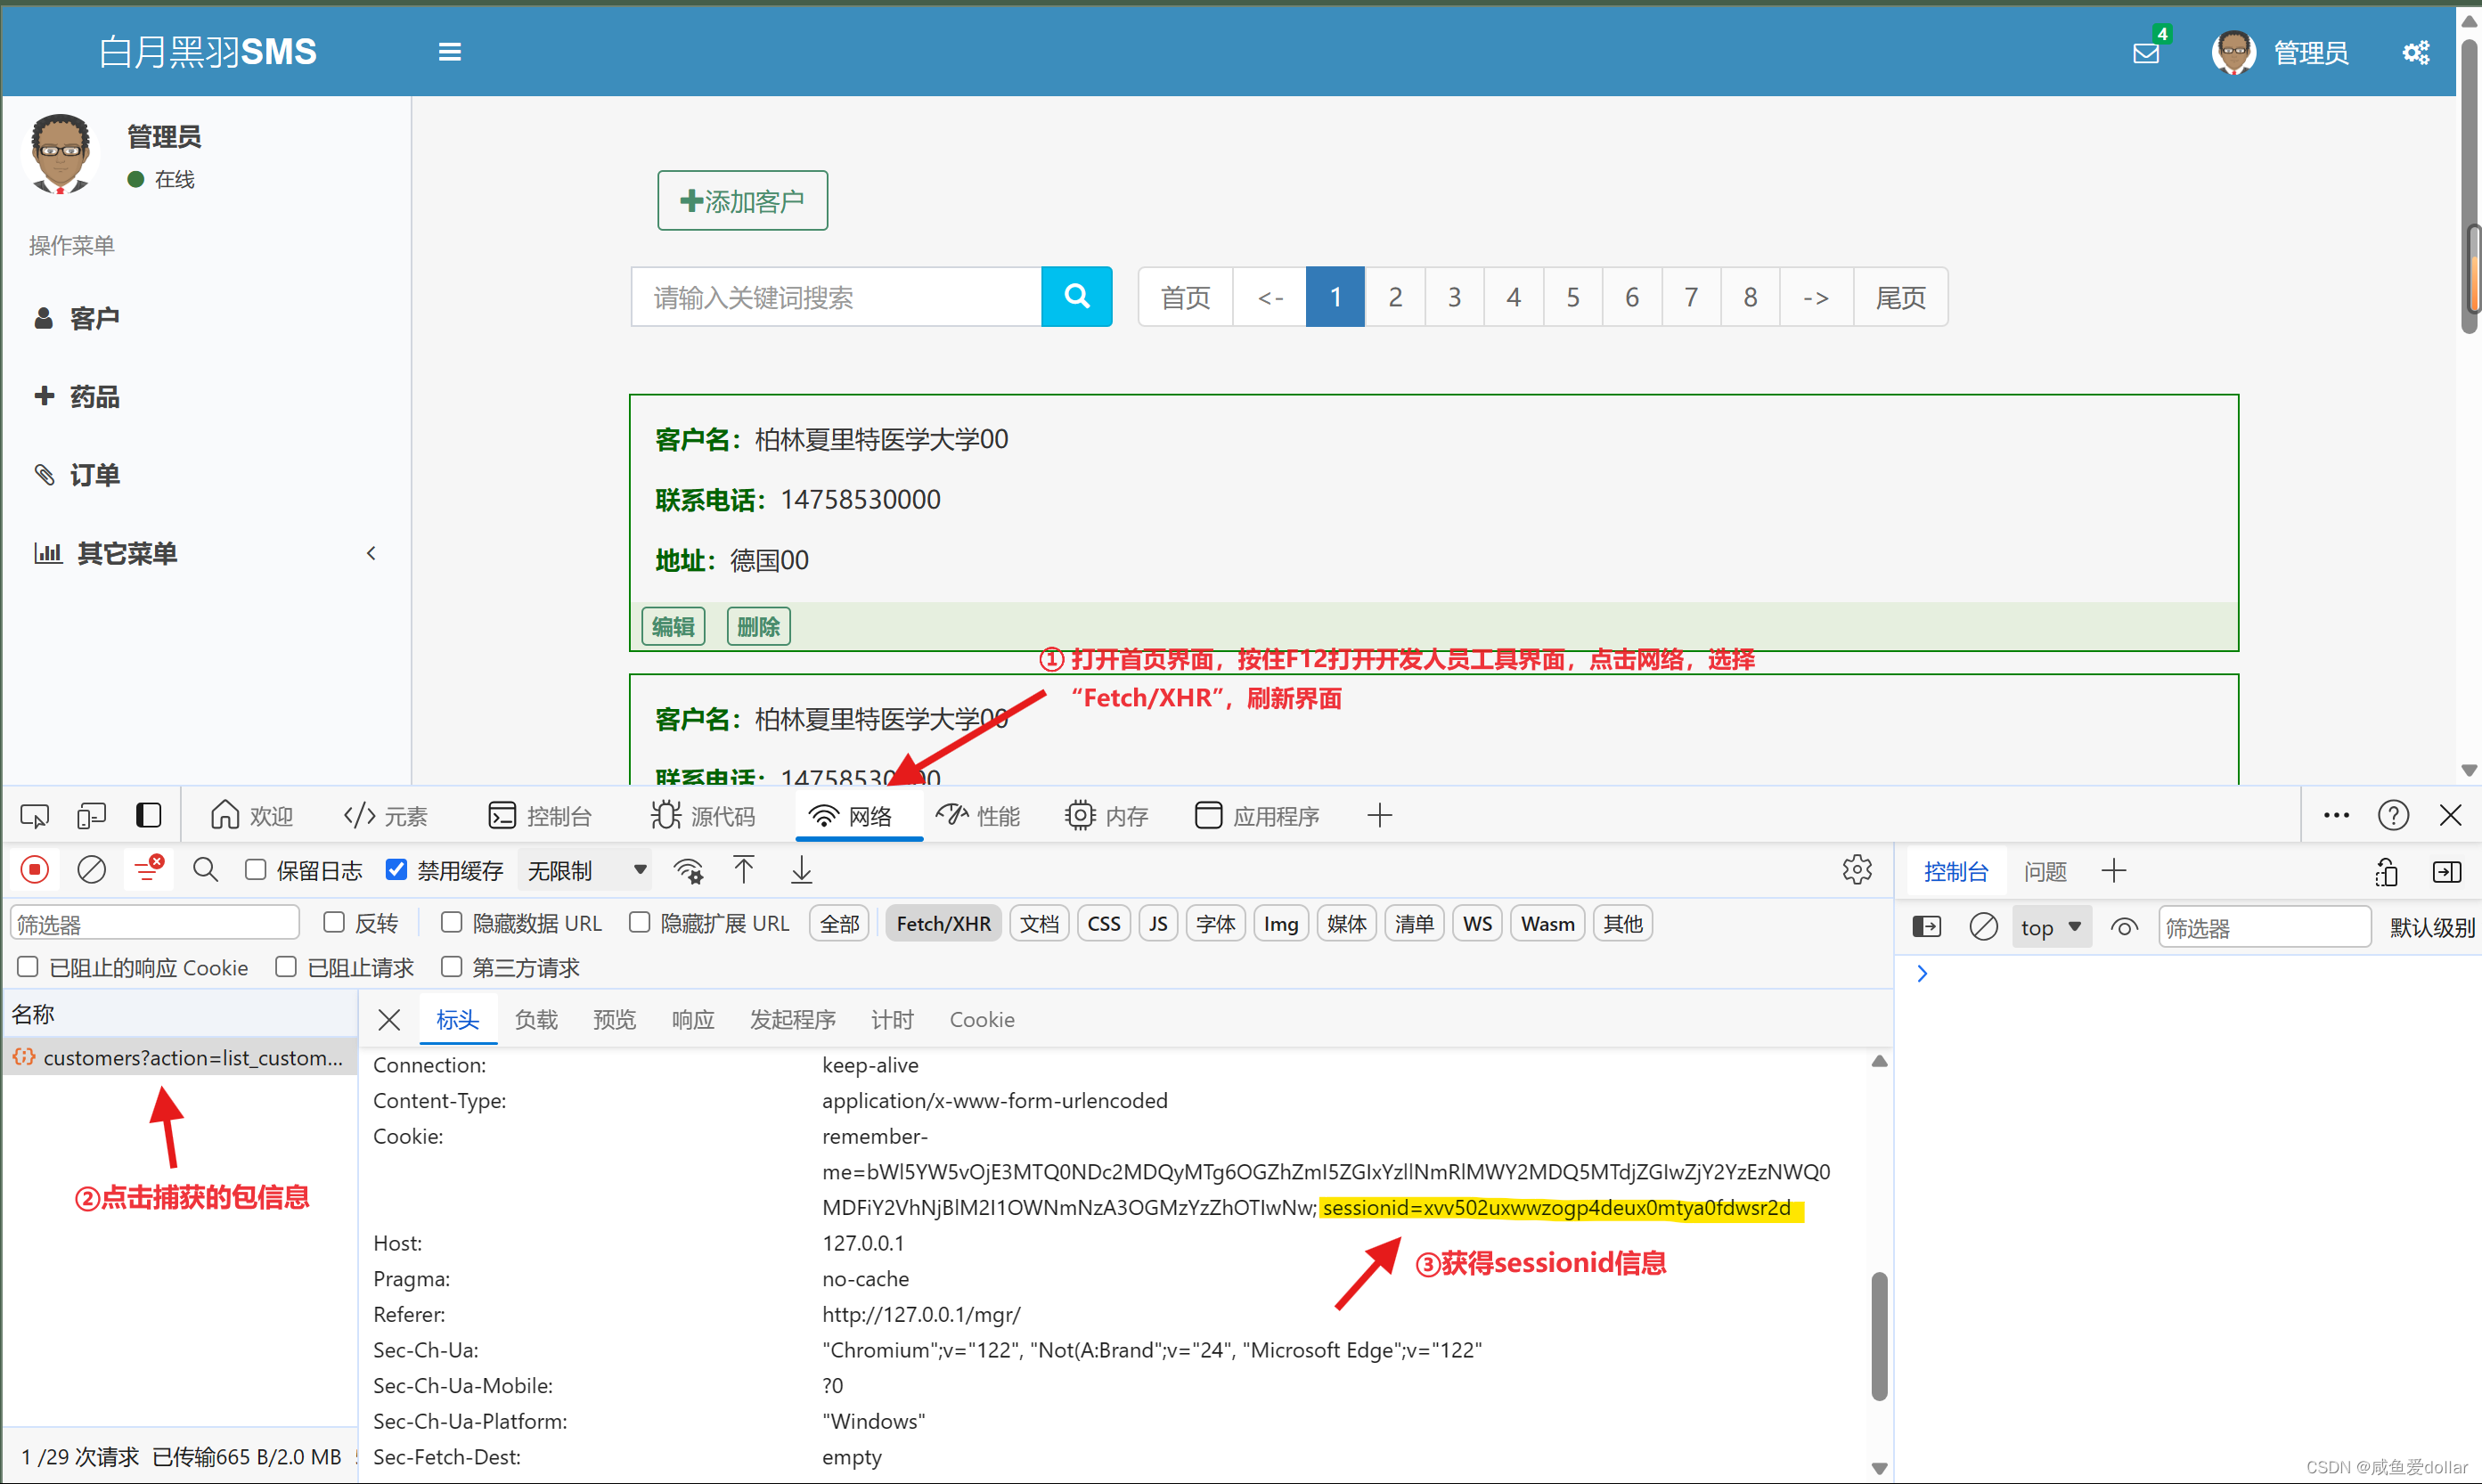Screen dimensions: 2482x1484
Task: Open more DevTools options menu
Action: pyautogui.click(x=2335, y=815)
